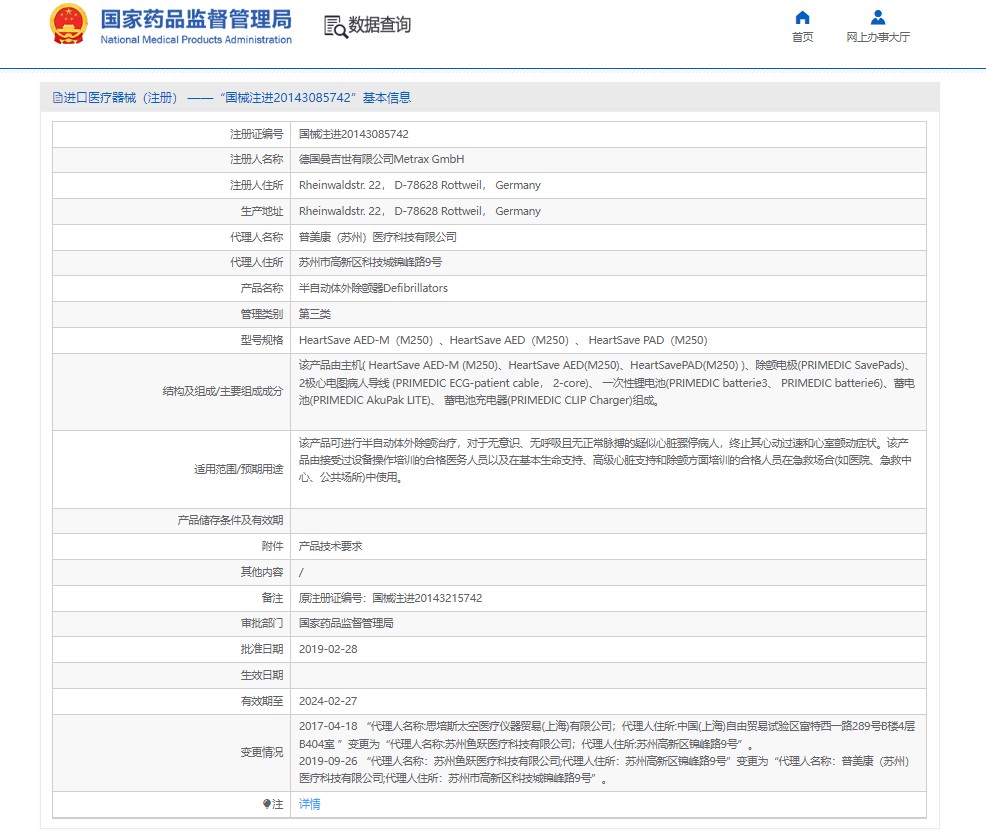Open 网上办事大厅 link
Image resolution: width=986 pixels, height=833 pixels.
[878, 37]
